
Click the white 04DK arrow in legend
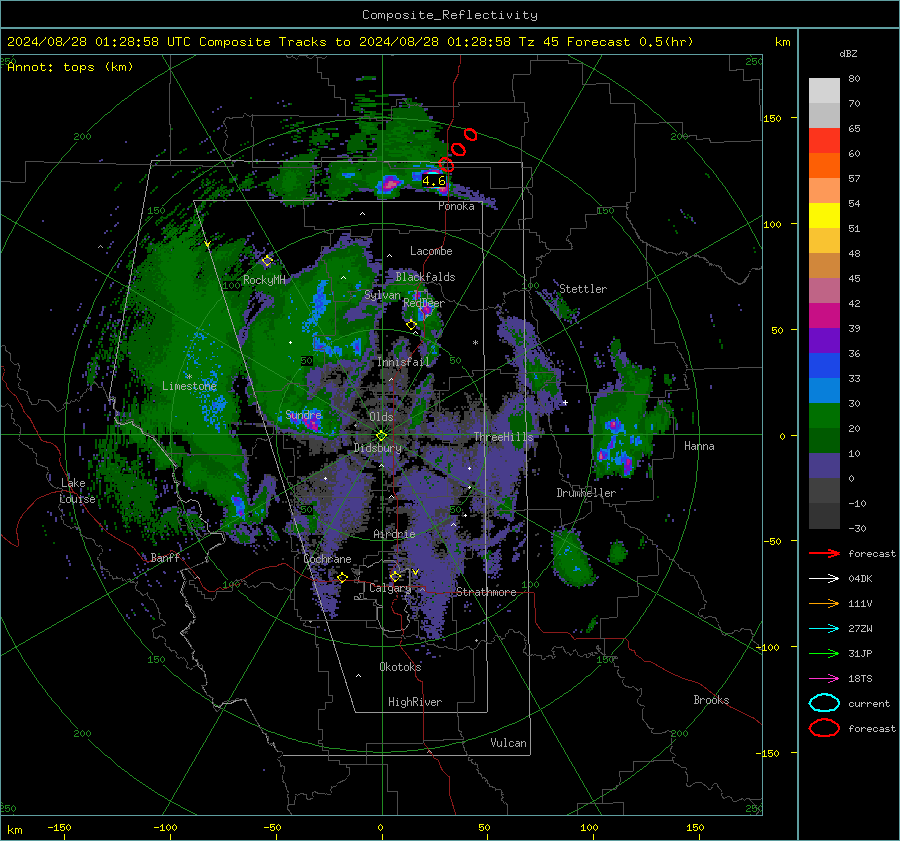(x=824, y=579)
